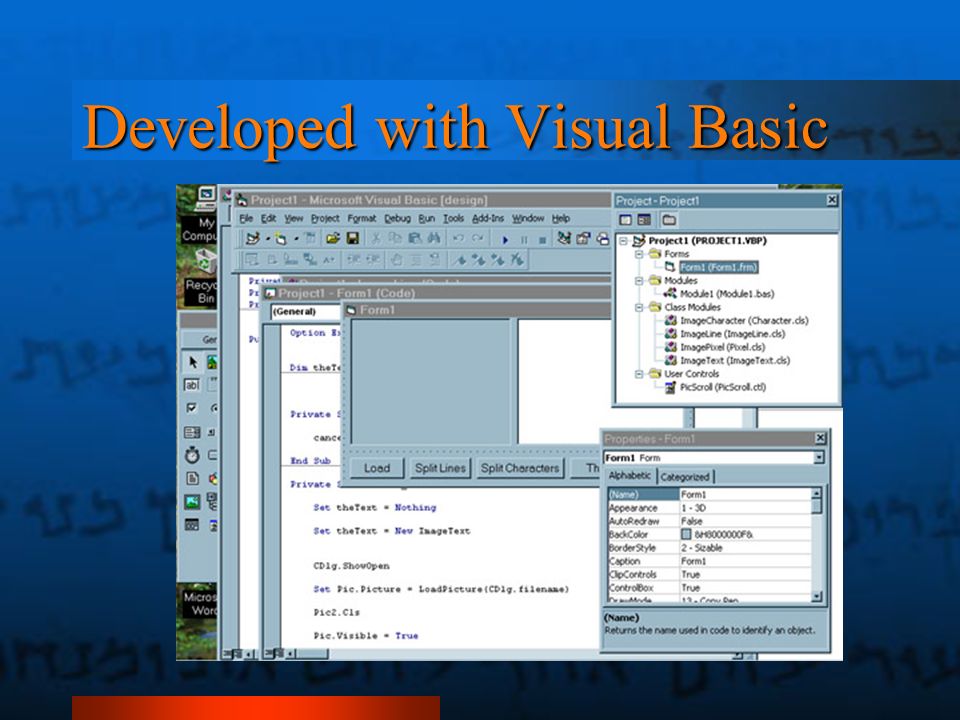Click the Load button on Form1
Screen dimensions: 960x720
point(377,468)
